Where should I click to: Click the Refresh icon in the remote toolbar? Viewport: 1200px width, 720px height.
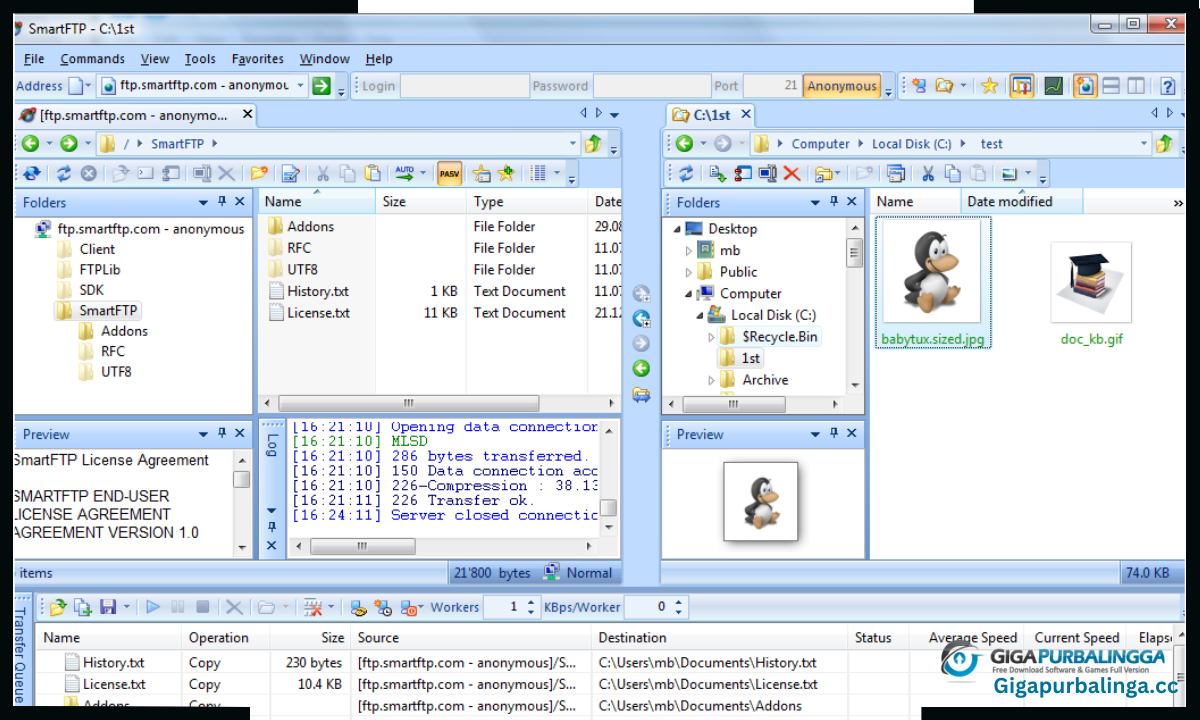[64, 173]
